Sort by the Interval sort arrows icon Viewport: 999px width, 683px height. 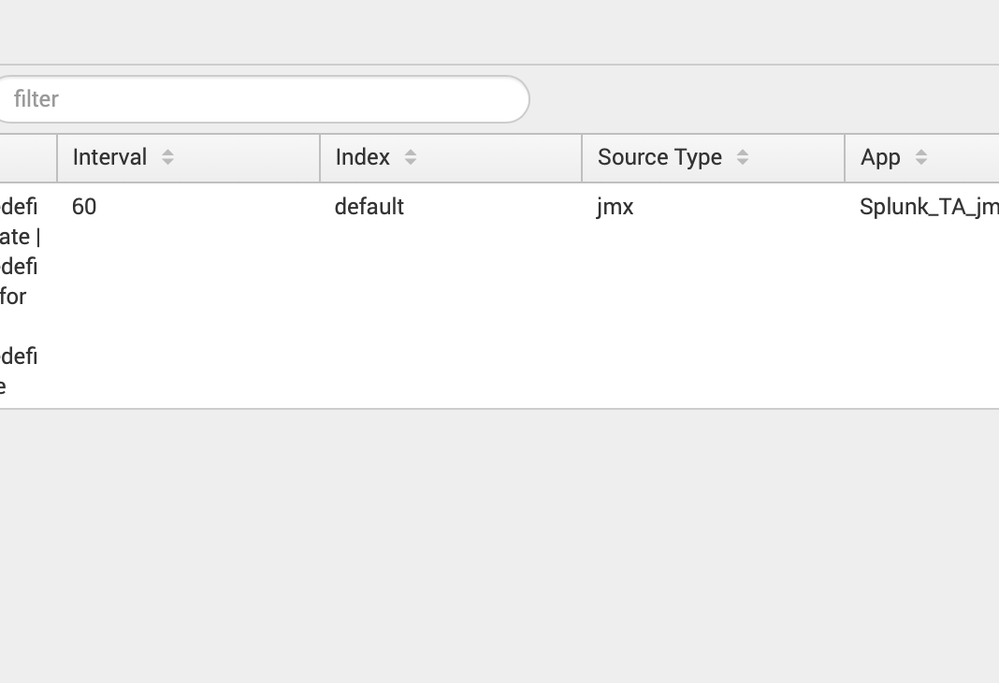pyautogui.click(x=168, y=157)
